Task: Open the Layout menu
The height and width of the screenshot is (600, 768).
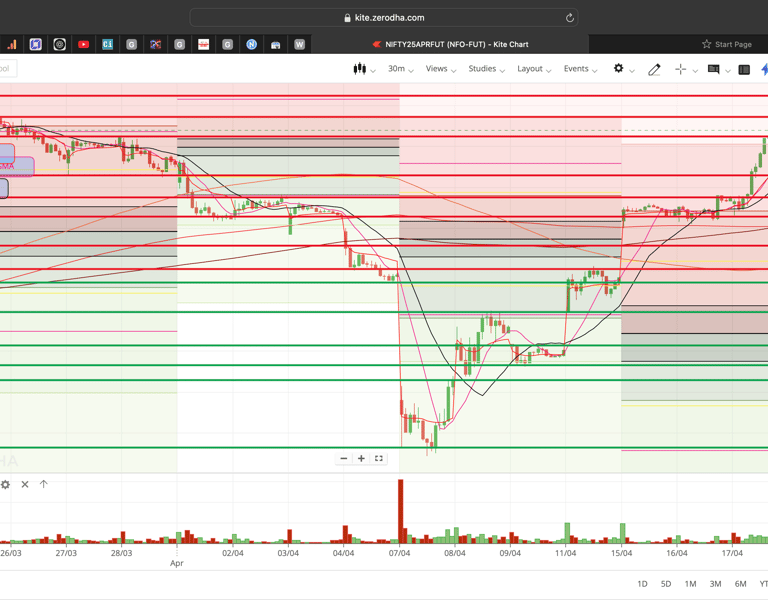Action: 534,69
